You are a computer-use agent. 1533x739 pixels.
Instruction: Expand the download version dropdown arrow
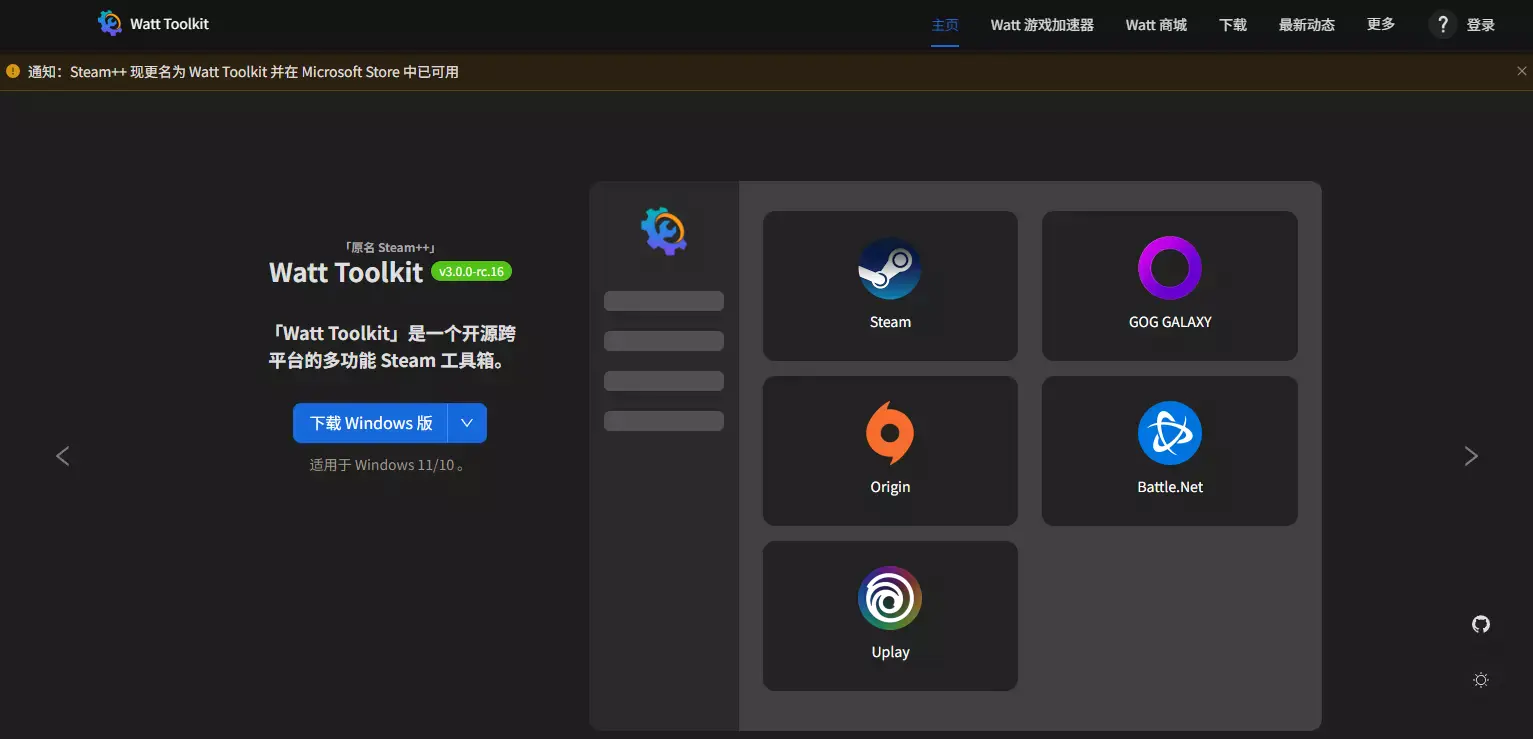(x=466, y=422)
